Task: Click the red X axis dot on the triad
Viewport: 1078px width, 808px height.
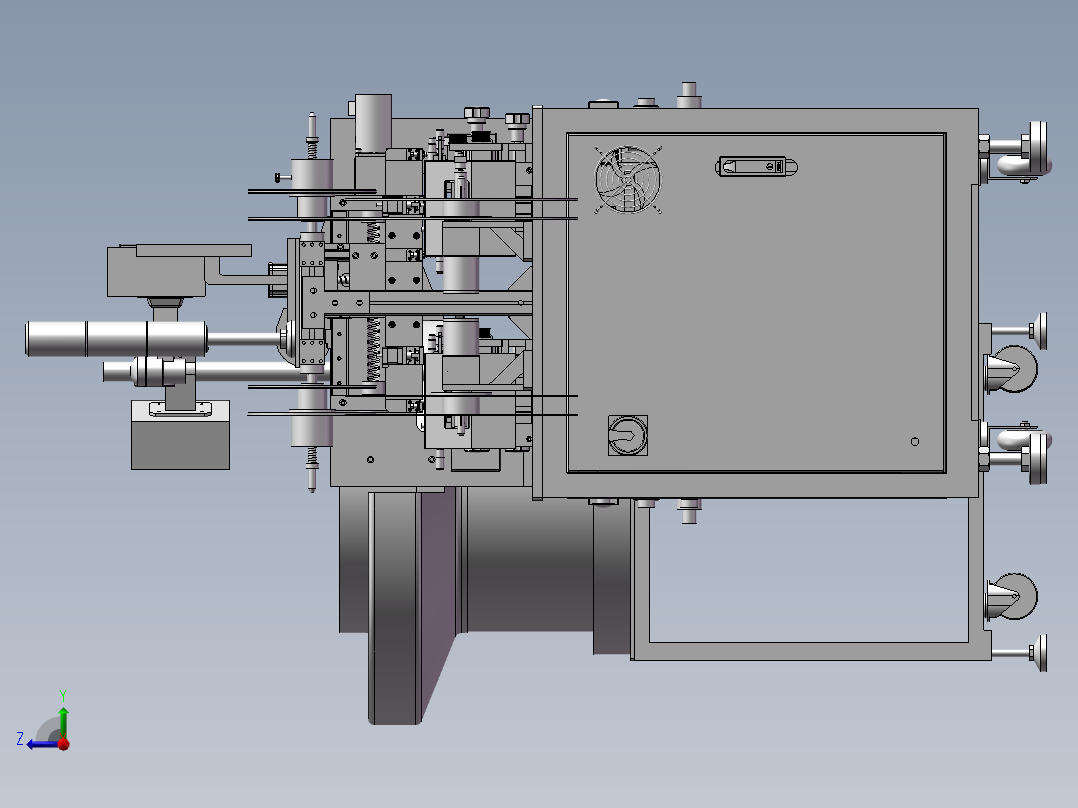Action: 64,743
